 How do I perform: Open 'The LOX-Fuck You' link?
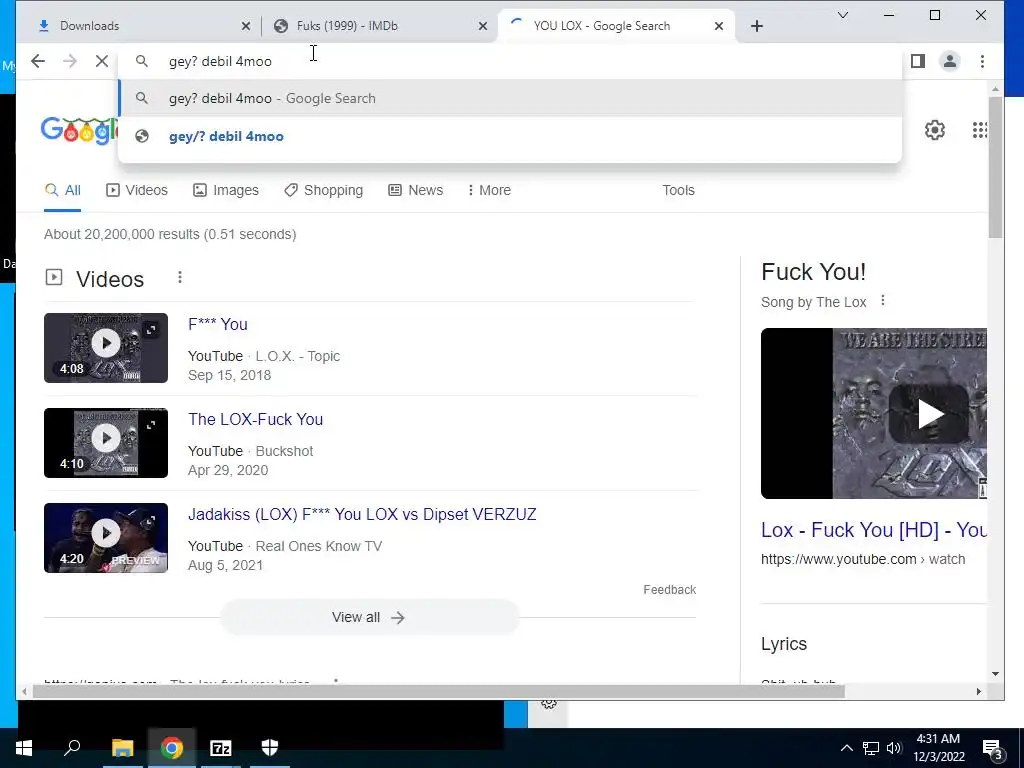coord(255,419)
